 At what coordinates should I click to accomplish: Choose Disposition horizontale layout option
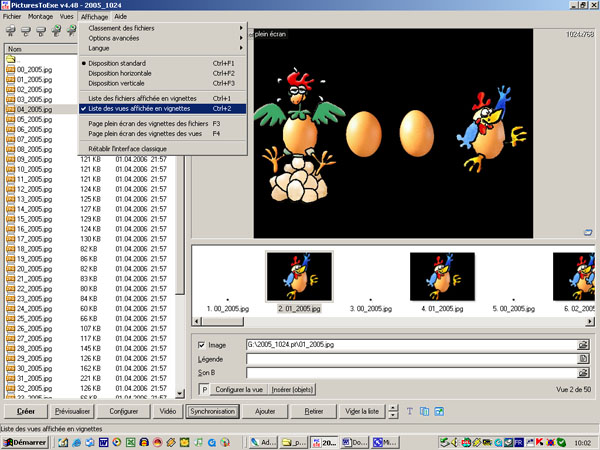pos(162,73)
